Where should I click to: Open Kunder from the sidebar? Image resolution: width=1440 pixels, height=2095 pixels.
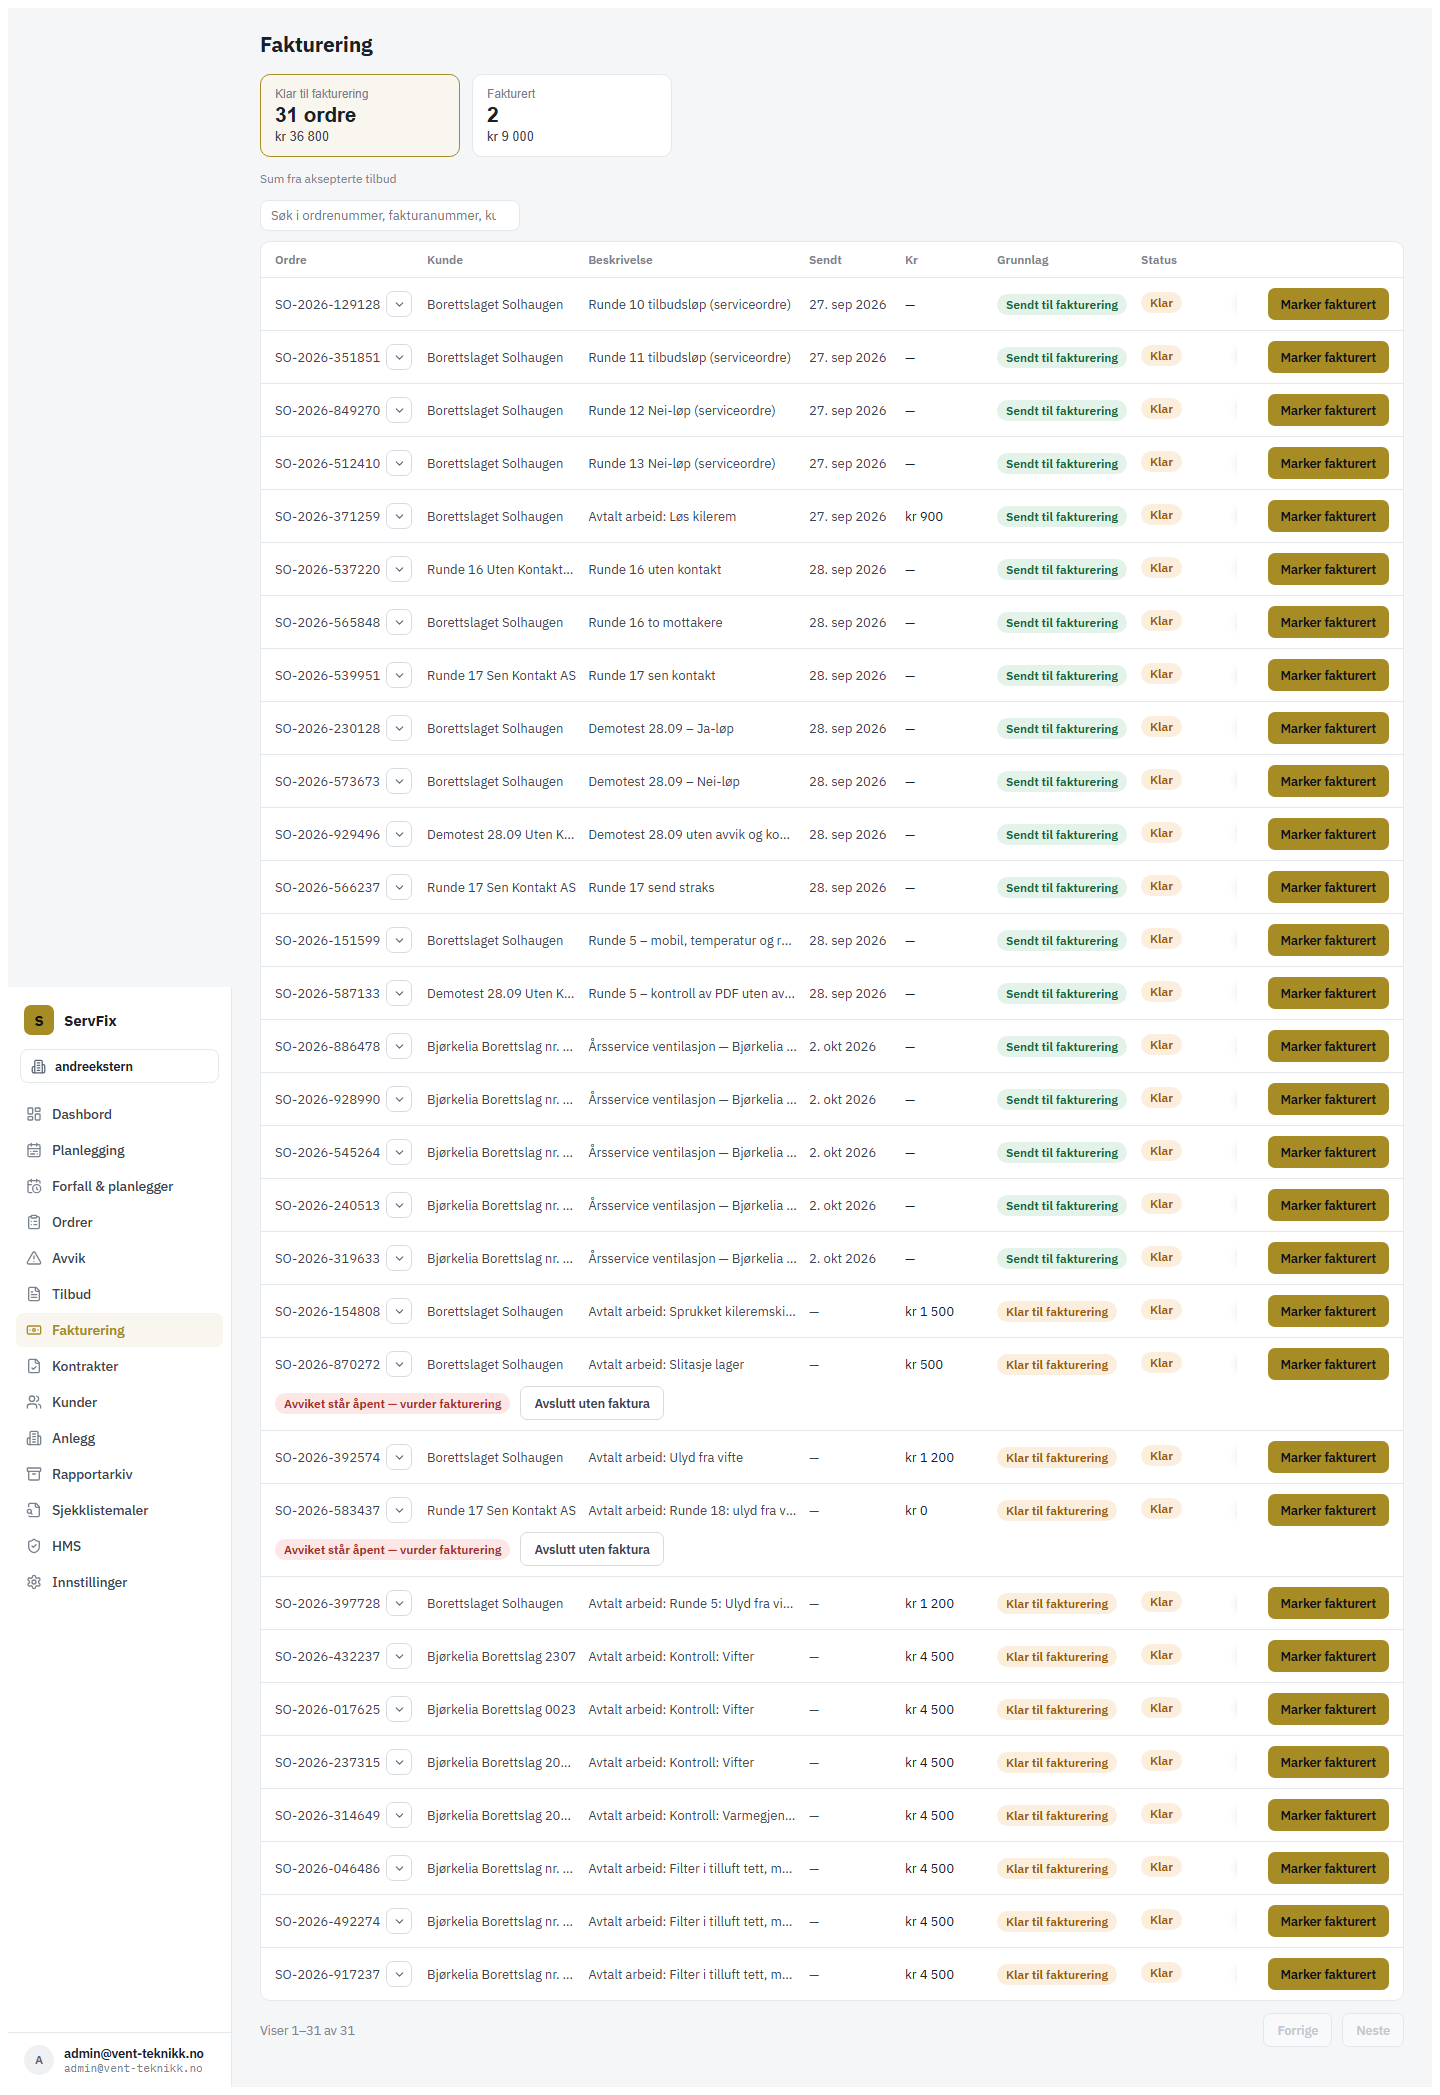point(119,1402)
